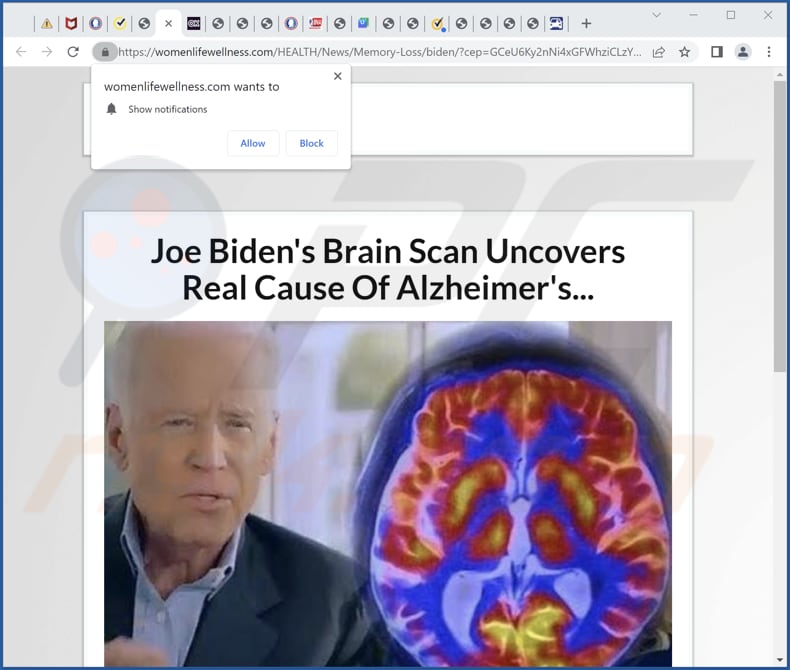Allow notifications from womenlifewellness.com
The height and width of the screenshot is (670, 790).
point(253,143)
